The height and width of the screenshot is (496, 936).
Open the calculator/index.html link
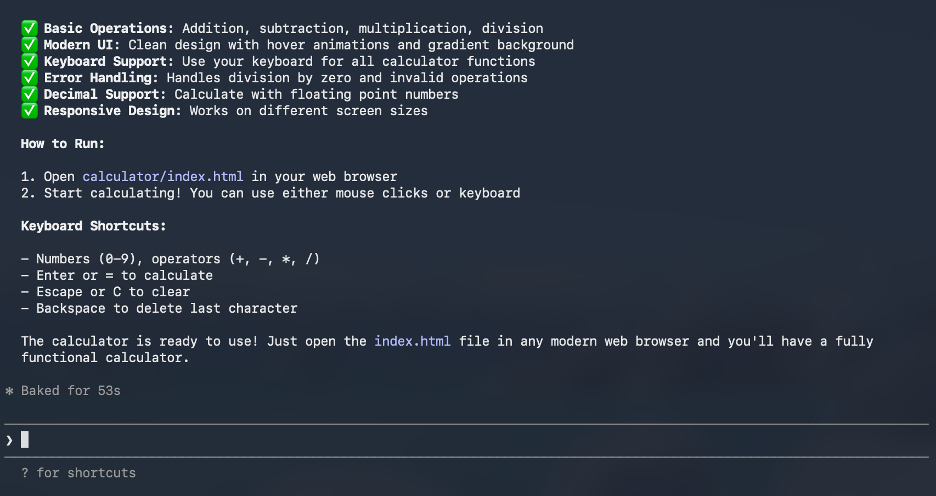coord(163,177)
